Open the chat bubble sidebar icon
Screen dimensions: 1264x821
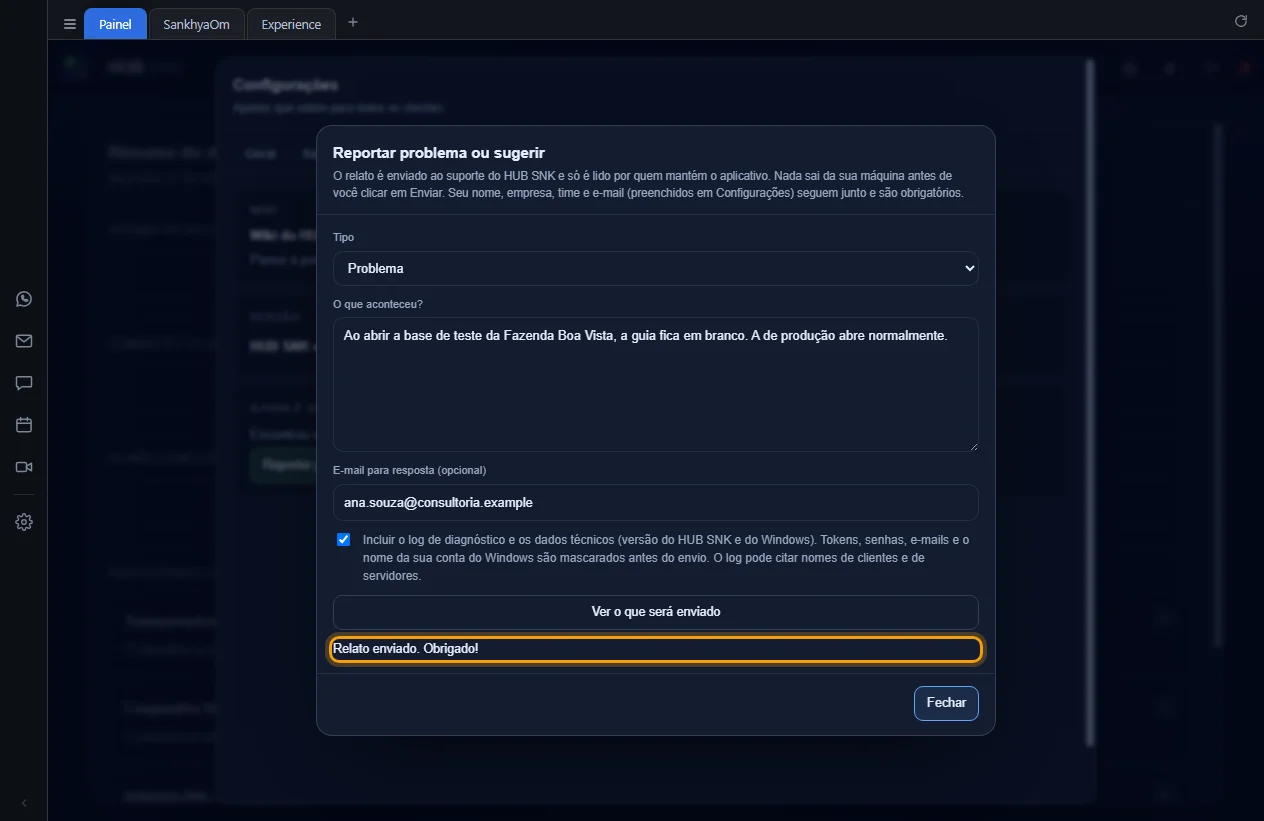[24, 383]
